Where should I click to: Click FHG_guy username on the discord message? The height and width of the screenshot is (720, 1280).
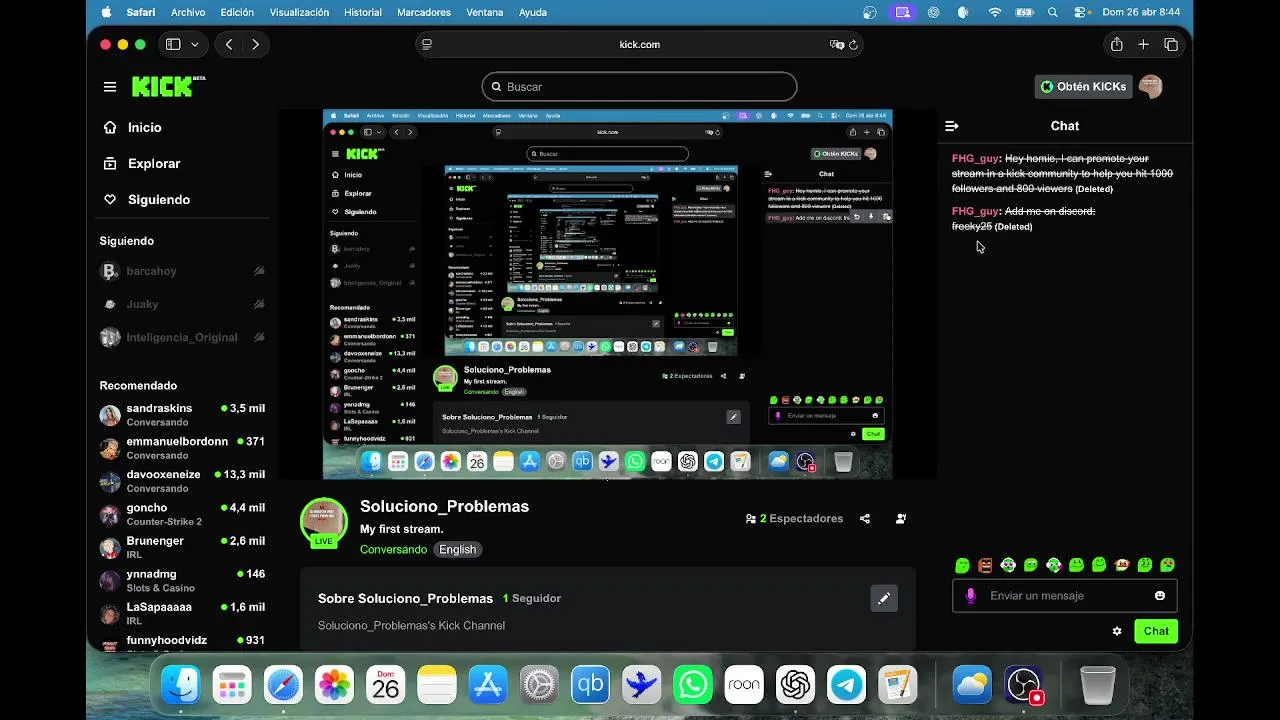tap(975, 211)
